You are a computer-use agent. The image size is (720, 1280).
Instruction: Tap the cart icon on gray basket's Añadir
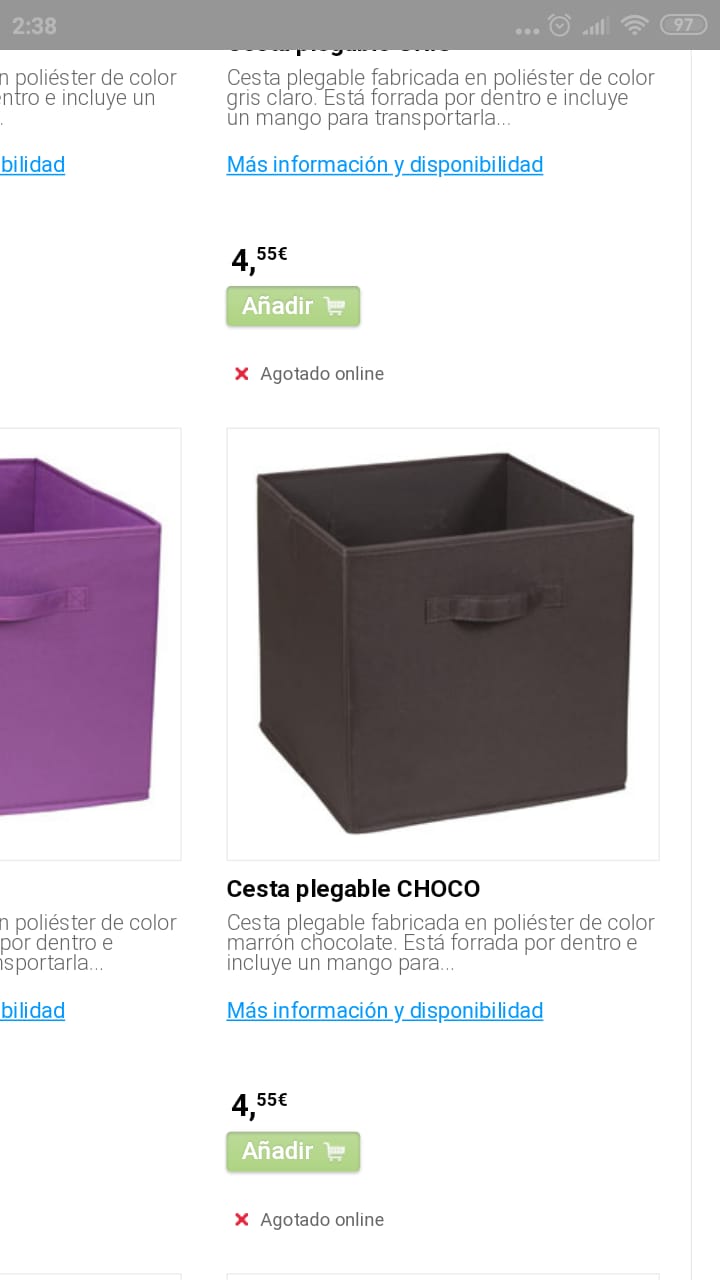pyautogui.click(x=334, y=307)
